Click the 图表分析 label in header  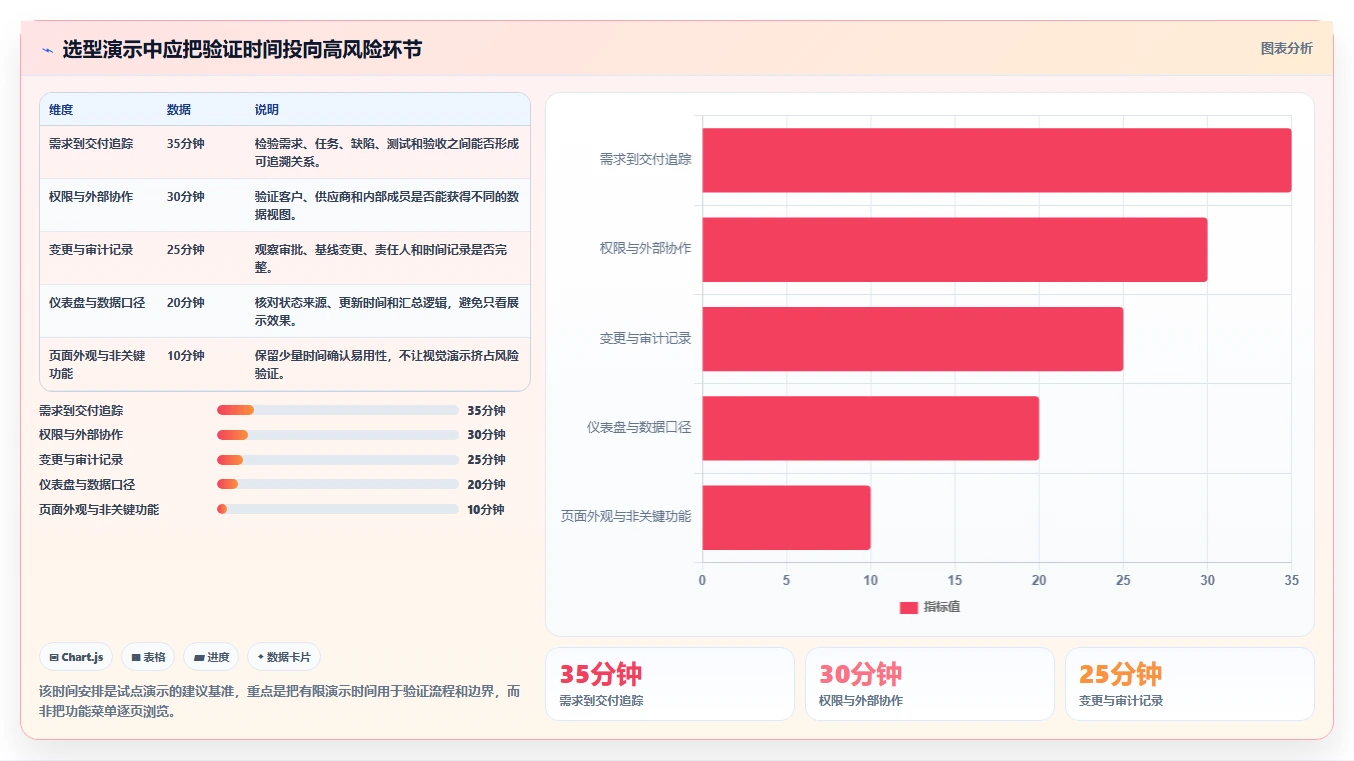click(1286, 48)
